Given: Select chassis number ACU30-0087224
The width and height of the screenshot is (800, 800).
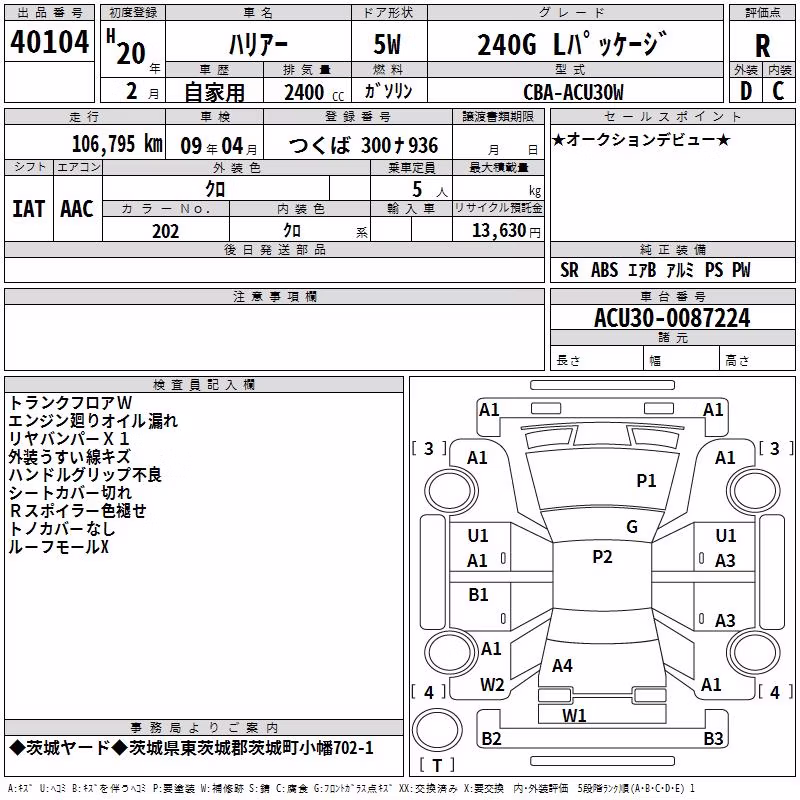Looking at the screenshot, I should pyautogui.click(x=672, y=318).
